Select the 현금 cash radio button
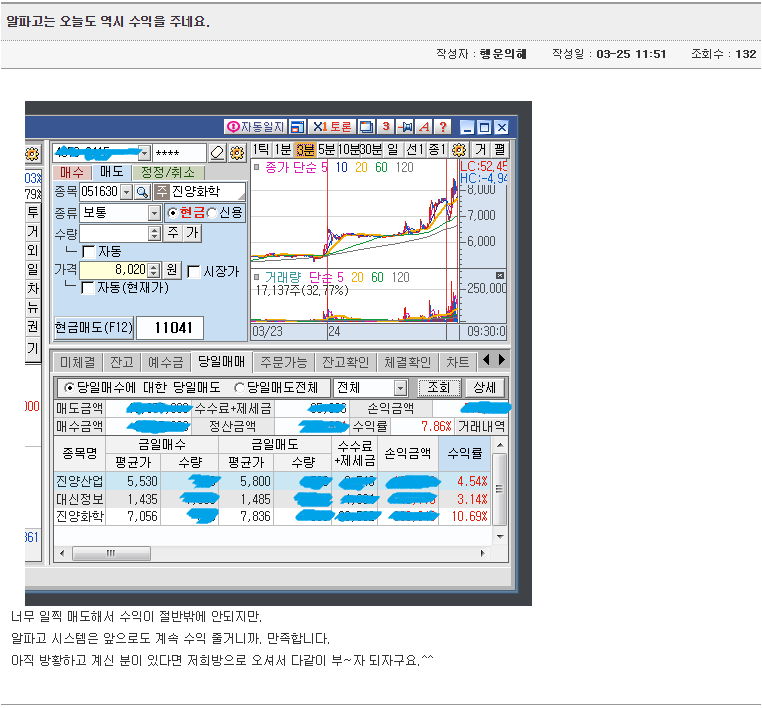 click(172, 213)
